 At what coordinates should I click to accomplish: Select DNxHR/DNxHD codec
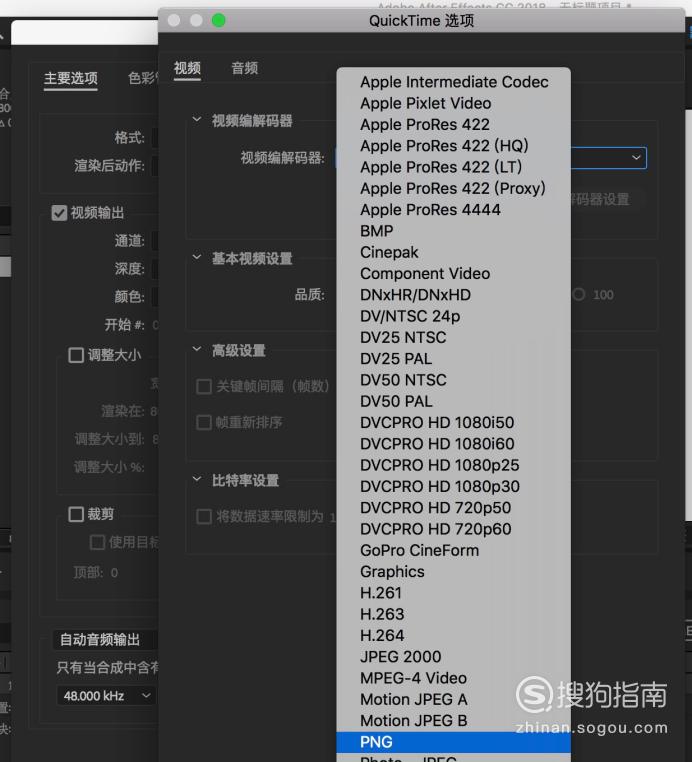(x=453, y=295)
